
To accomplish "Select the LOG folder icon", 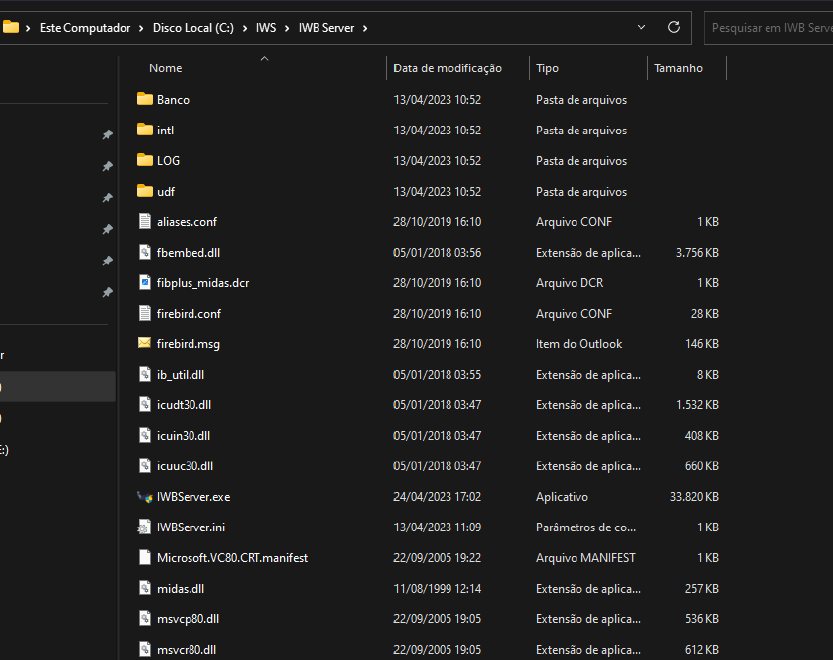I will tap(144, 161).
